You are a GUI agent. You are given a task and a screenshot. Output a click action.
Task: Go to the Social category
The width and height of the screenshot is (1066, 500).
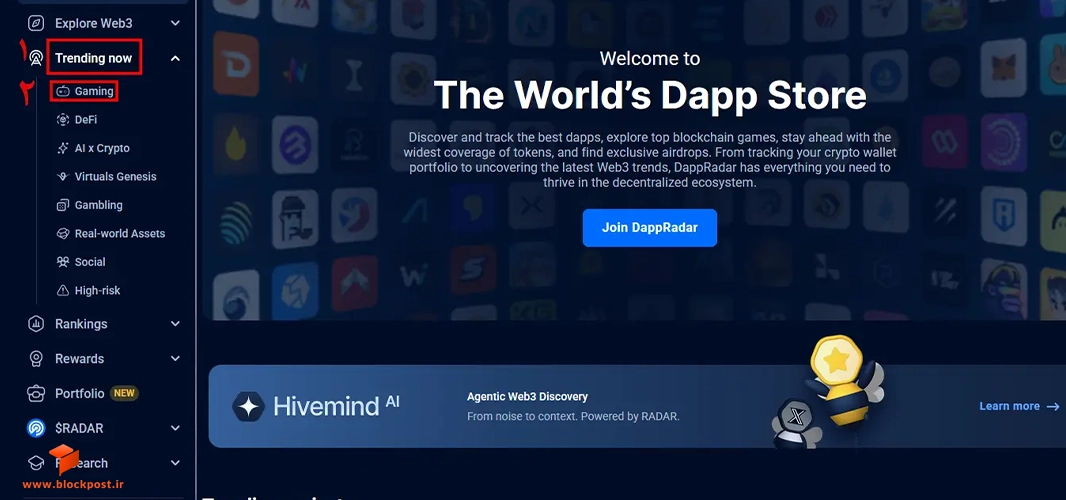tap(90, 262)
